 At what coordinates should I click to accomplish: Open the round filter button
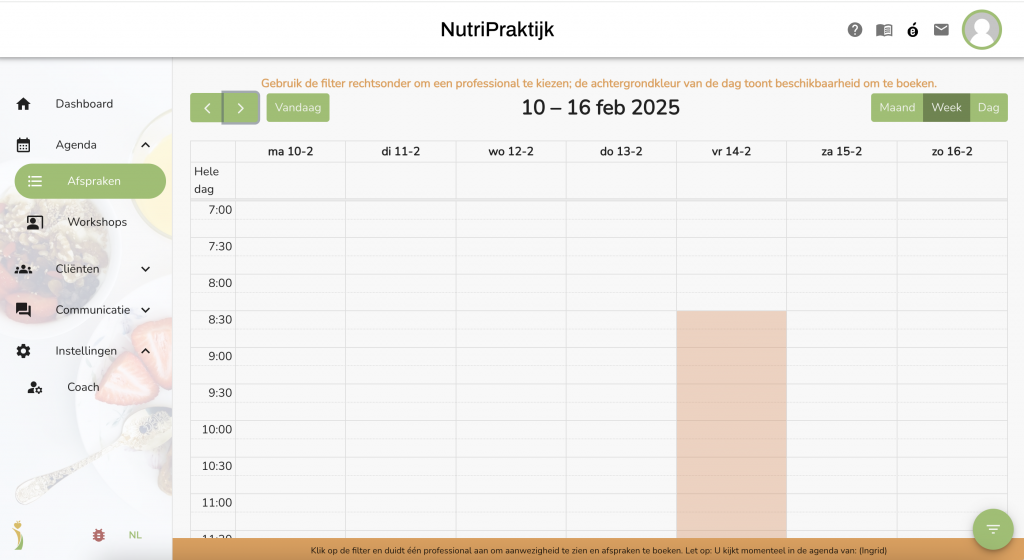992,529
